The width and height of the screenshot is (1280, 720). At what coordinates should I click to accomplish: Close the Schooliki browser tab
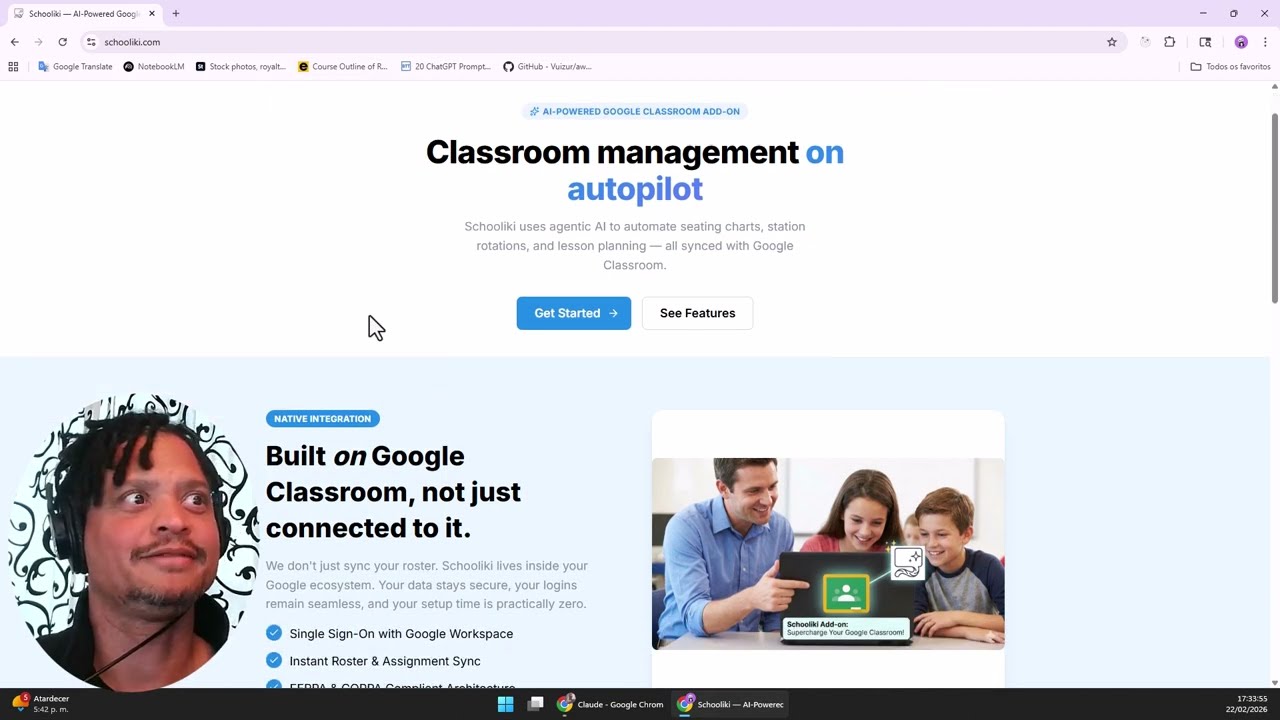(152, 14)
